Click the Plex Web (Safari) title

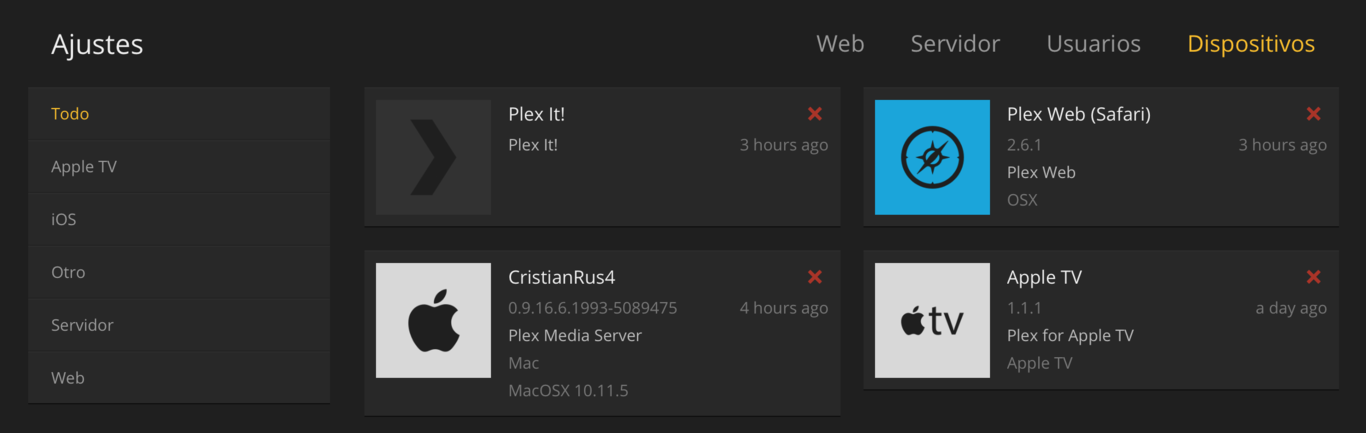(x=1079, y=114)
